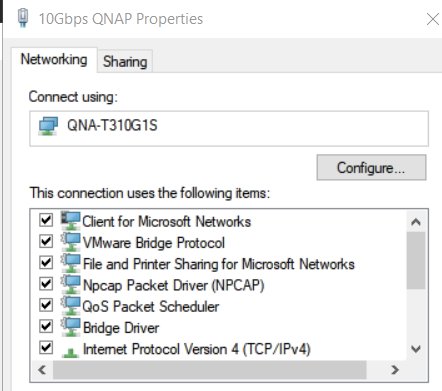This screenshot has width=442, height=391.
Task: Toggle the Npcap Packet Driver checkbox
Action: 46,284
